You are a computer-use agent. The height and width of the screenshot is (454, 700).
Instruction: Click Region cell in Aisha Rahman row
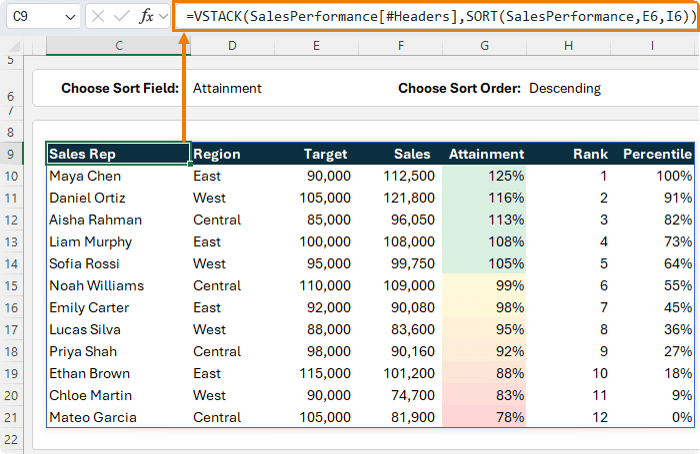(233, 220)
